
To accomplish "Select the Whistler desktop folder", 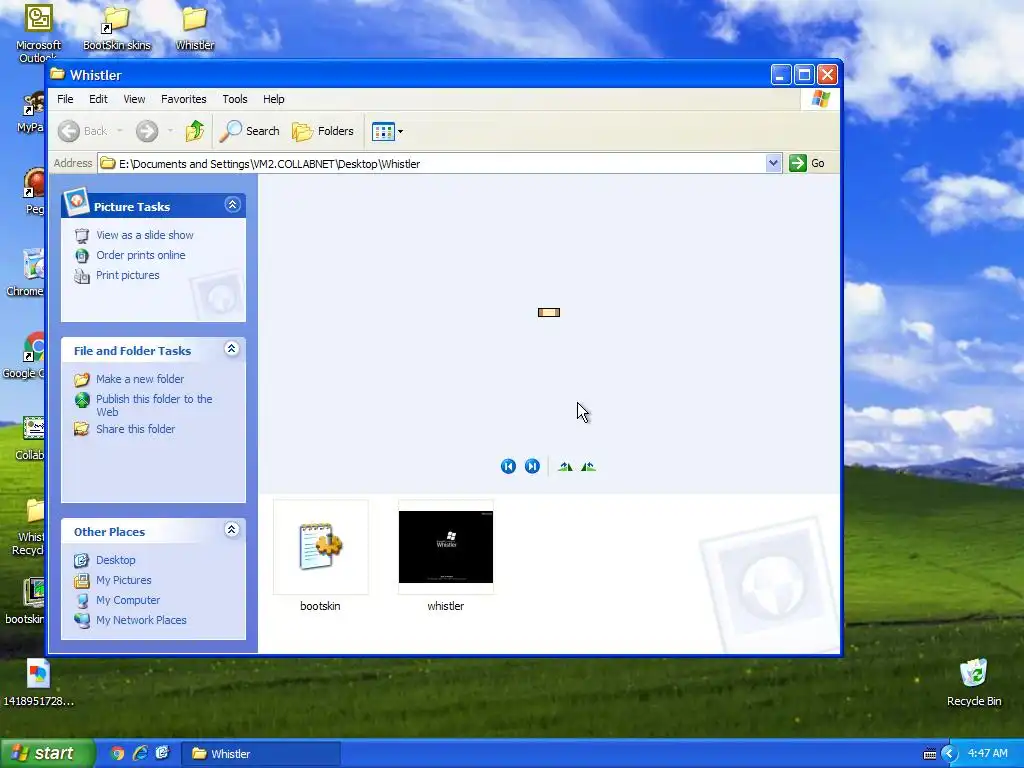I will pos(195,27).
